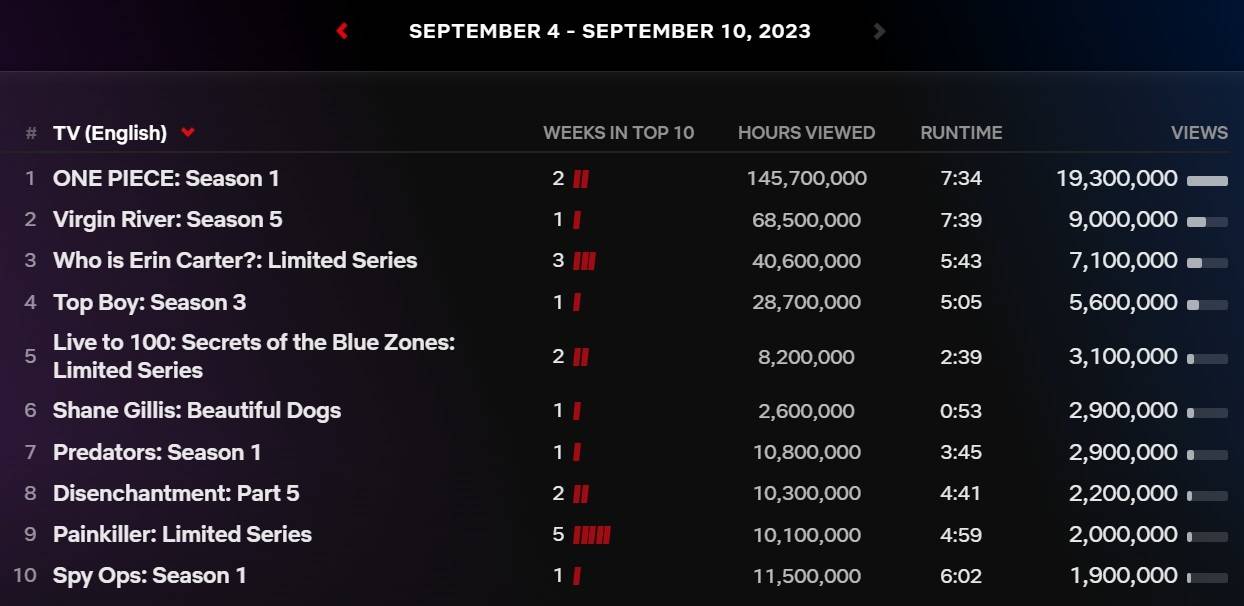Click Painkiller's five red weeks bars icon
This screenshot has height=606, width=1244.
[592, 535]
